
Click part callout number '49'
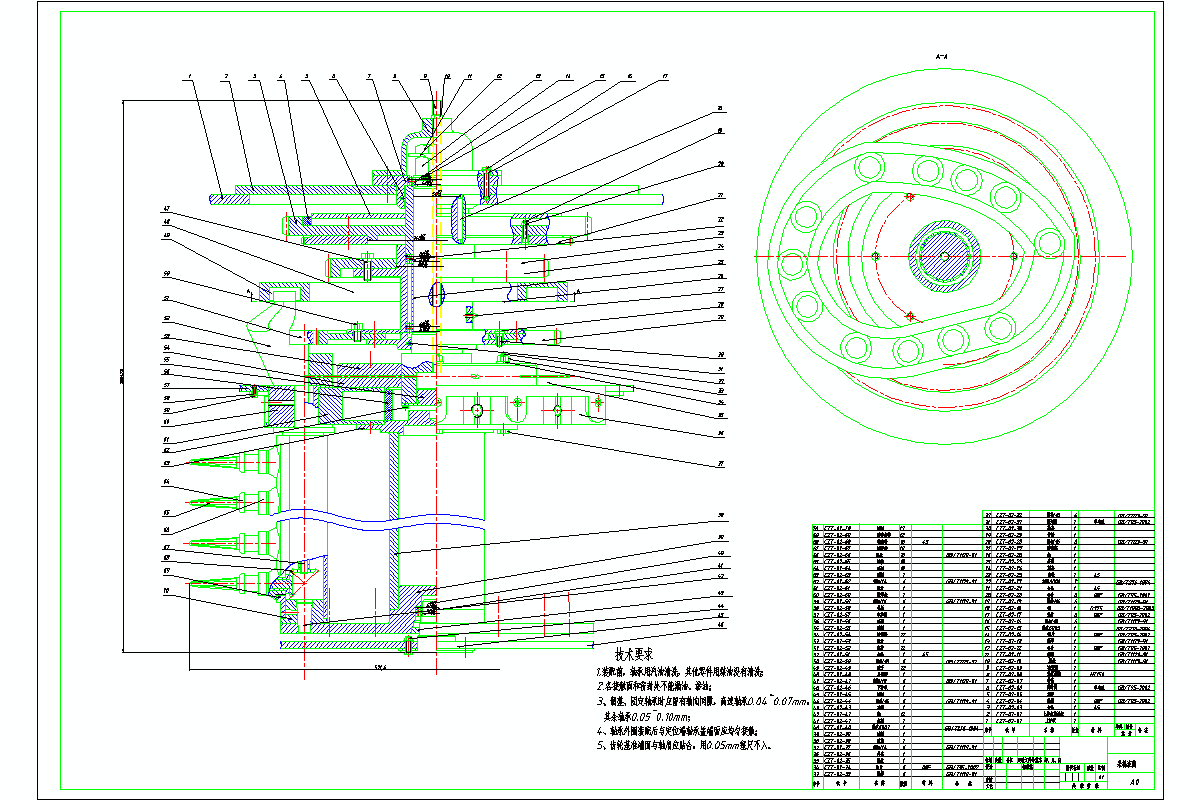166,236
